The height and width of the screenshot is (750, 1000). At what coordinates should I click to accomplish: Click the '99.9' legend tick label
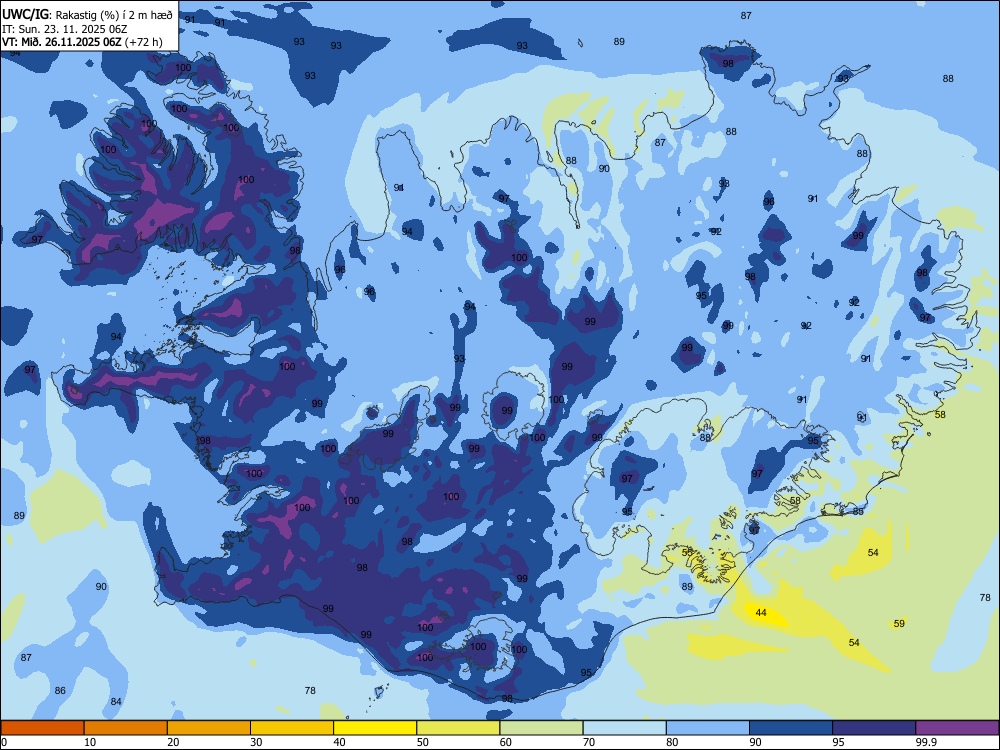pos(925,742)
